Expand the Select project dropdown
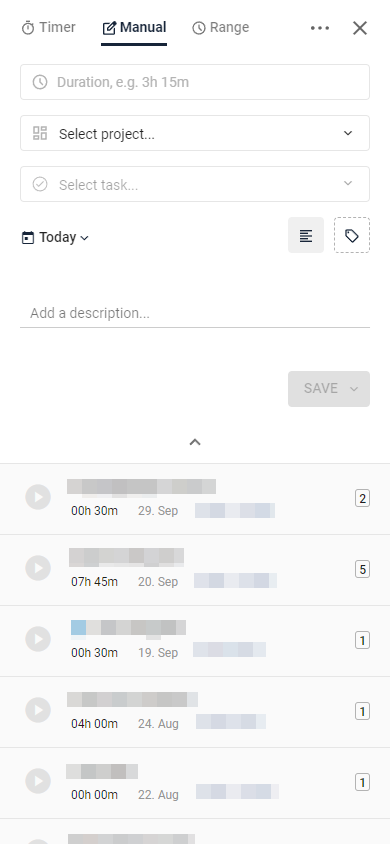Viewport: 390px width, 844px height. click(x=195, y=133)
